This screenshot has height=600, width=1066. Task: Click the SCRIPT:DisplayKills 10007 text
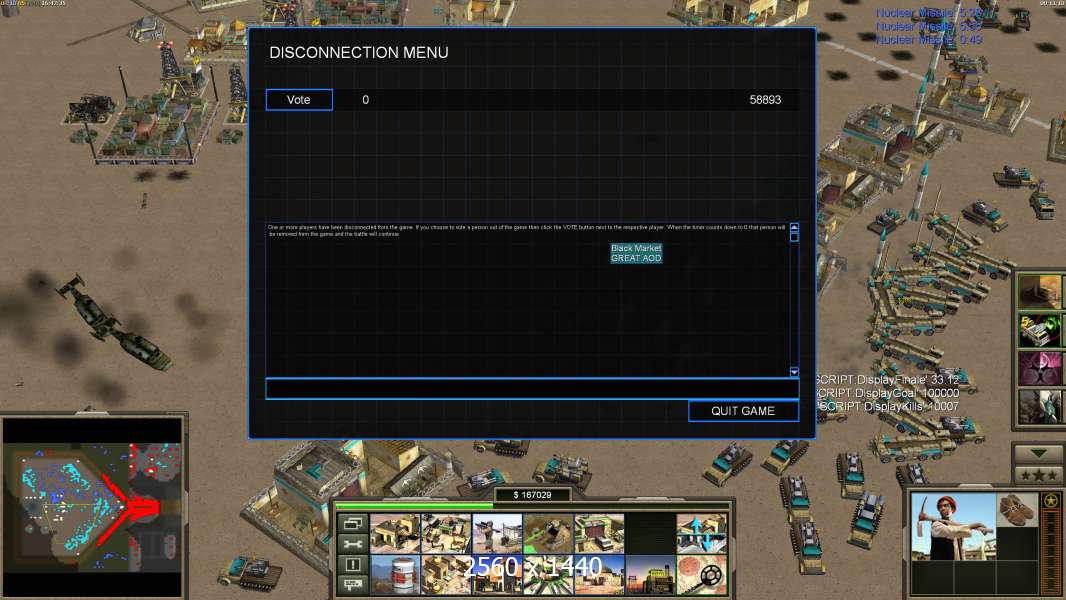coord(887,406)
